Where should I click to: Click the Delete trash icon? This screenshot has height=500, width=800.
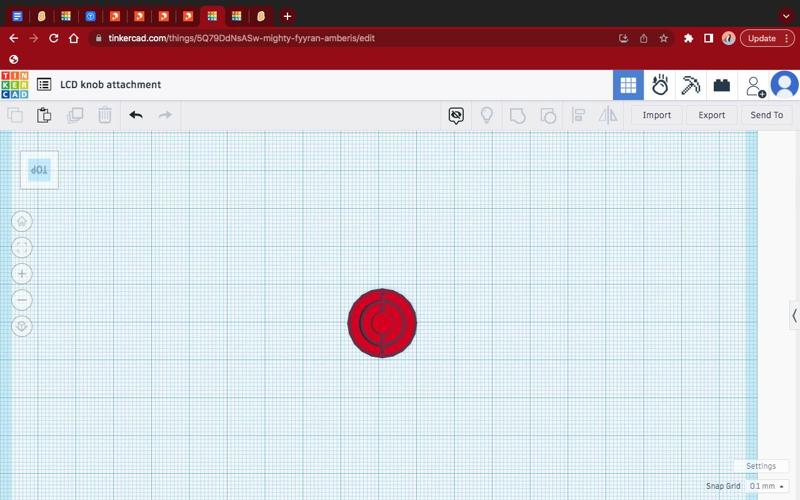point(105,115)
